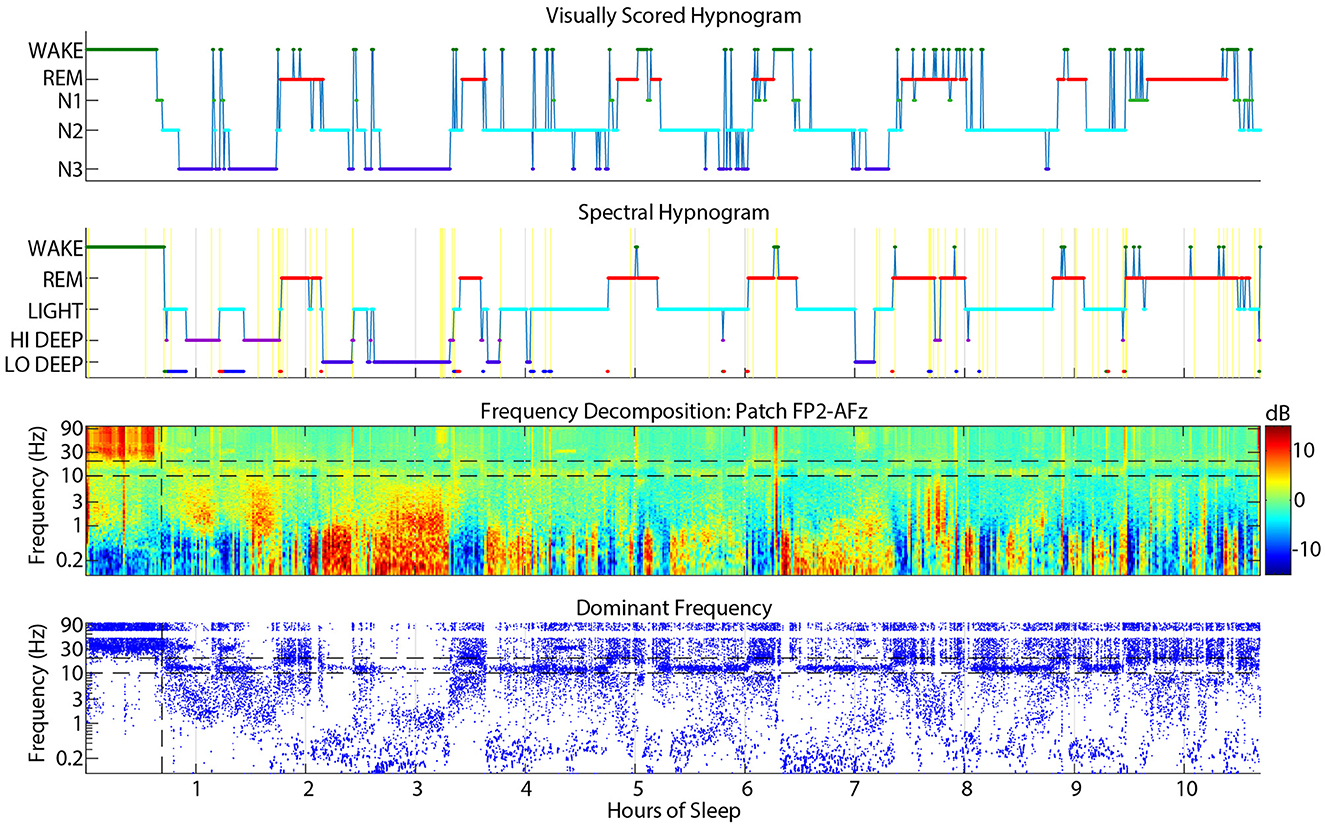
Task: Click hour tick label 7 on x-axis
Action: (854, 789)
